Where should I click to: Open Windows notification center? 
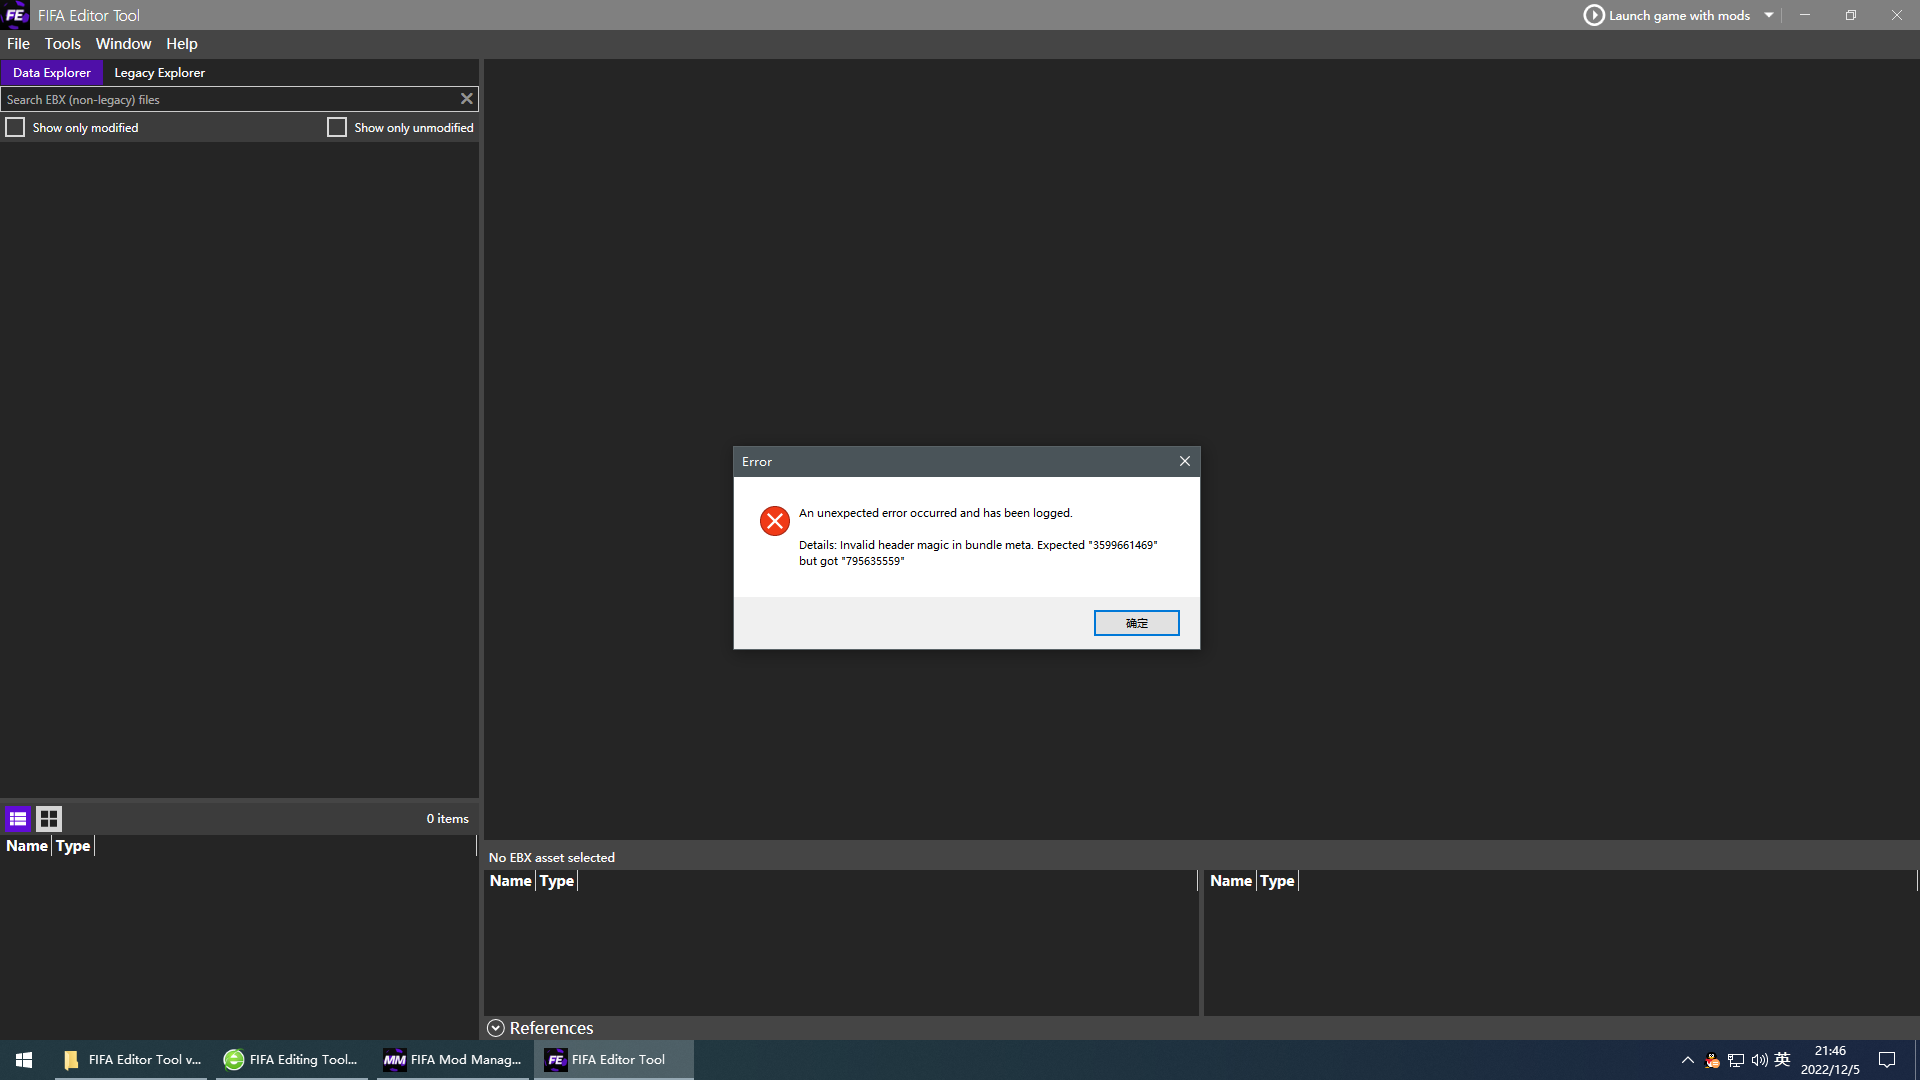1887,1060
